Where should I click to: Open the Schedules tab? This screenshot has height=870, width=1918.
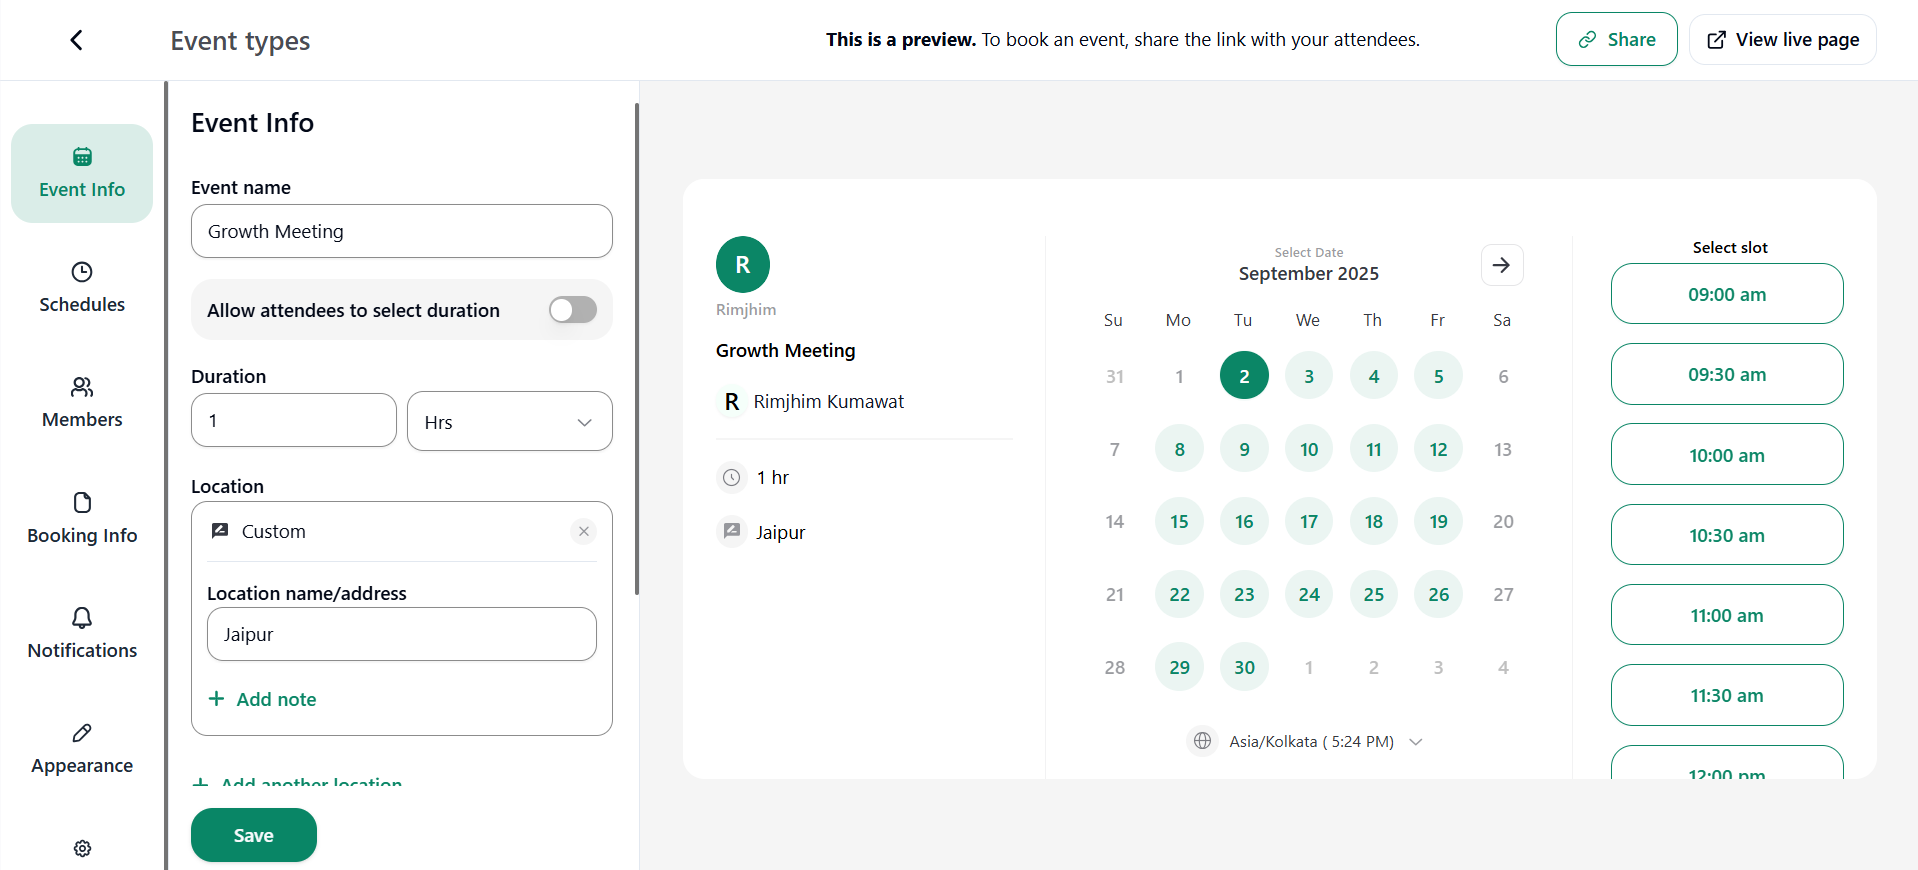[x=82, y=288]
